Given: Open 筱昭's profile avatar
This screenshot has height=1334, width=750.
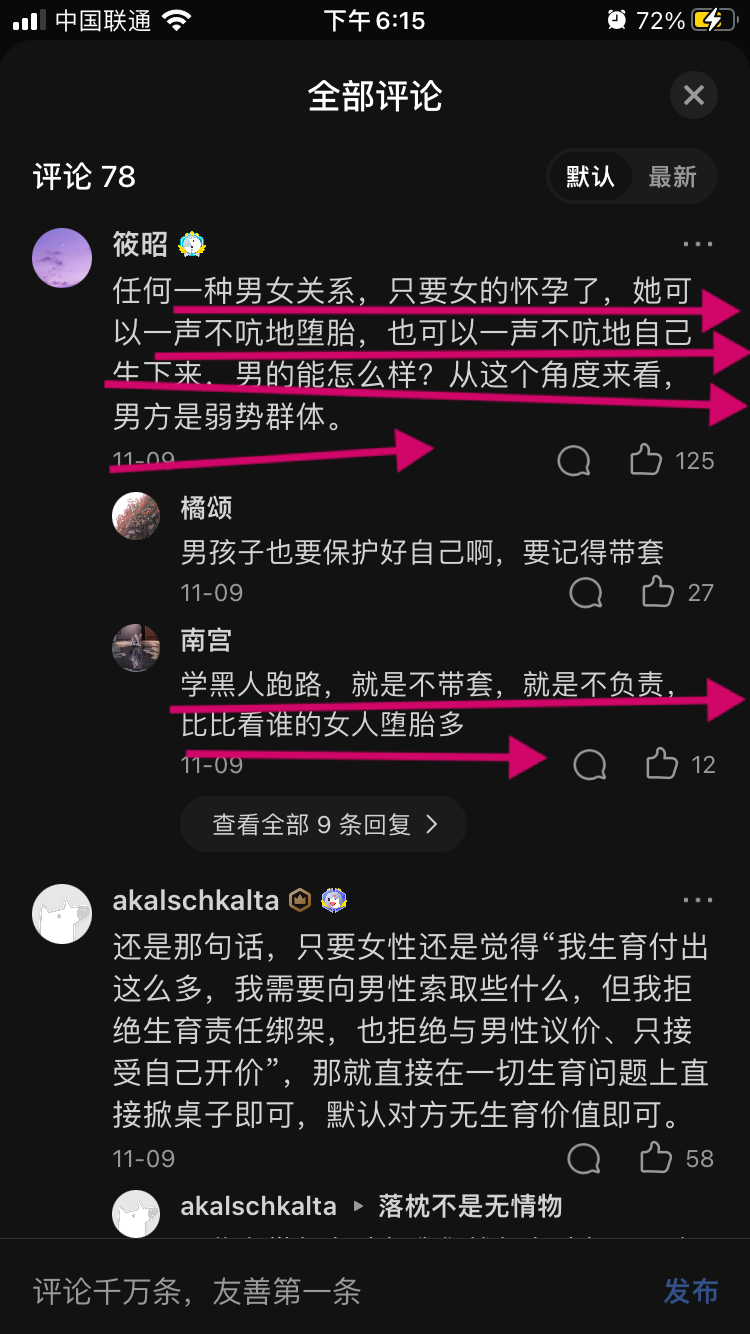Looking at the screenshot, I should click(x=62, y=258).
